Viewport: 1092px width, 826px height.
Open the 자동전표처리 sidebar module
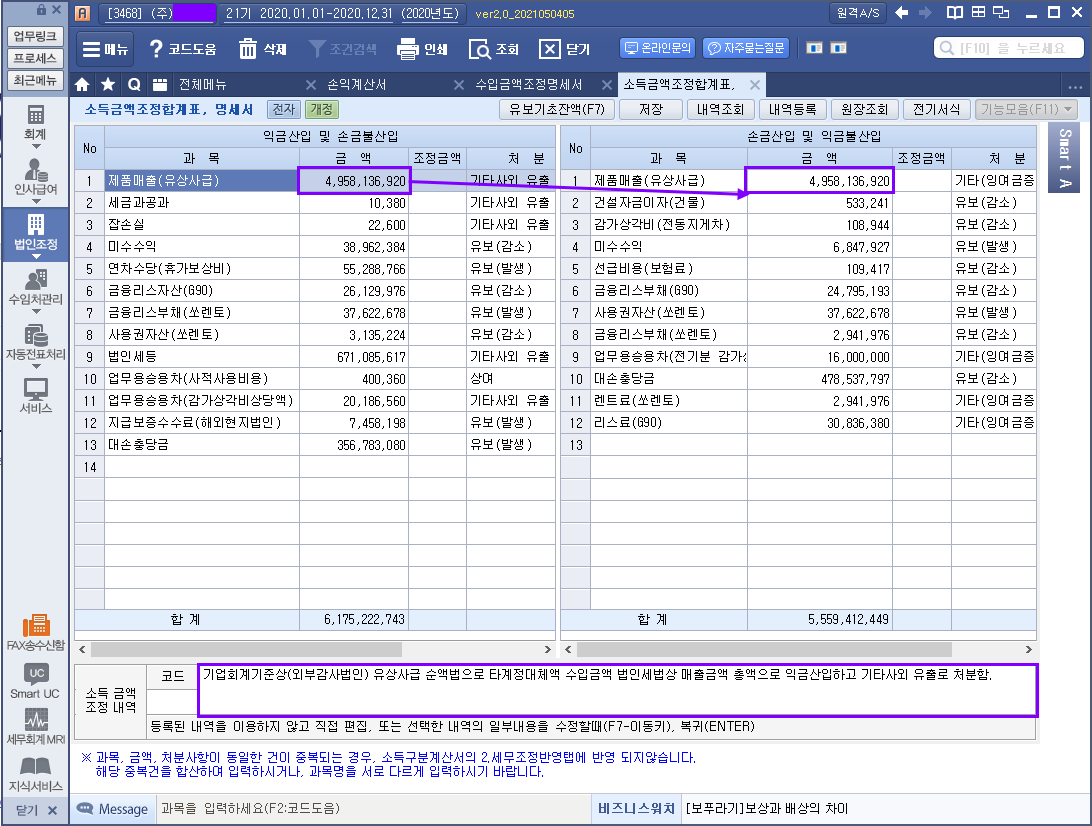click(x=35, y=342)
